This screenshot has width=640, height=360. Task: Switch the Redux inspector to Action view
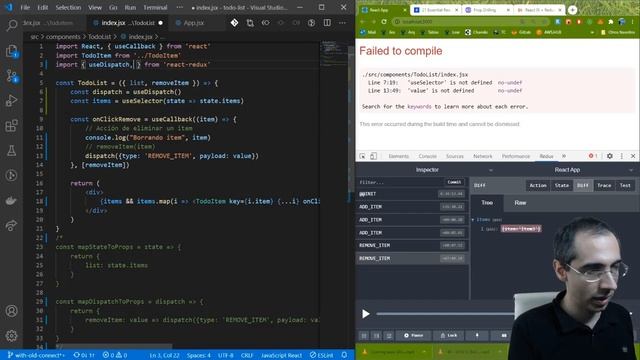point(538,185)
